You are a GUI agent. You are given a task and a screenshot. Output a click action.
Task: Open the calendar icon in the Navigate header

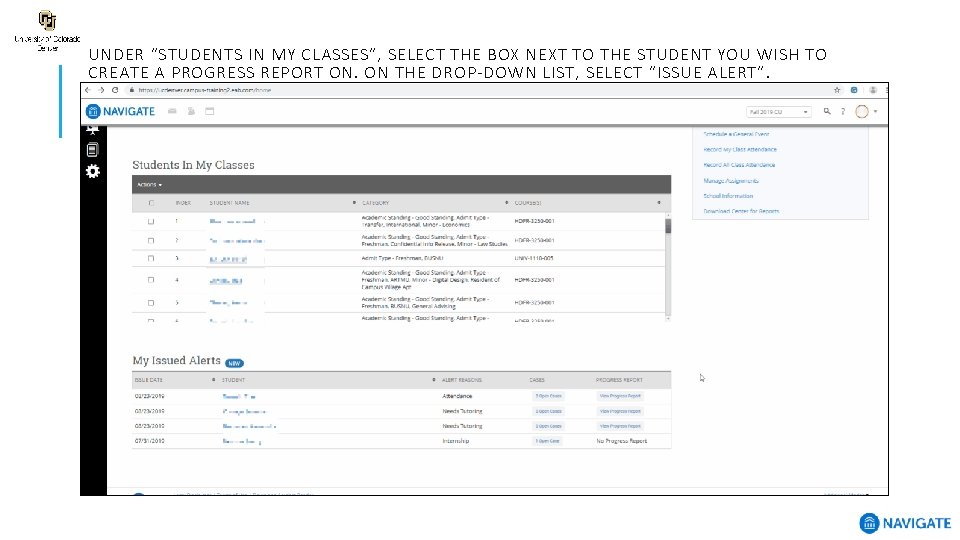click(x=209, y=111)
